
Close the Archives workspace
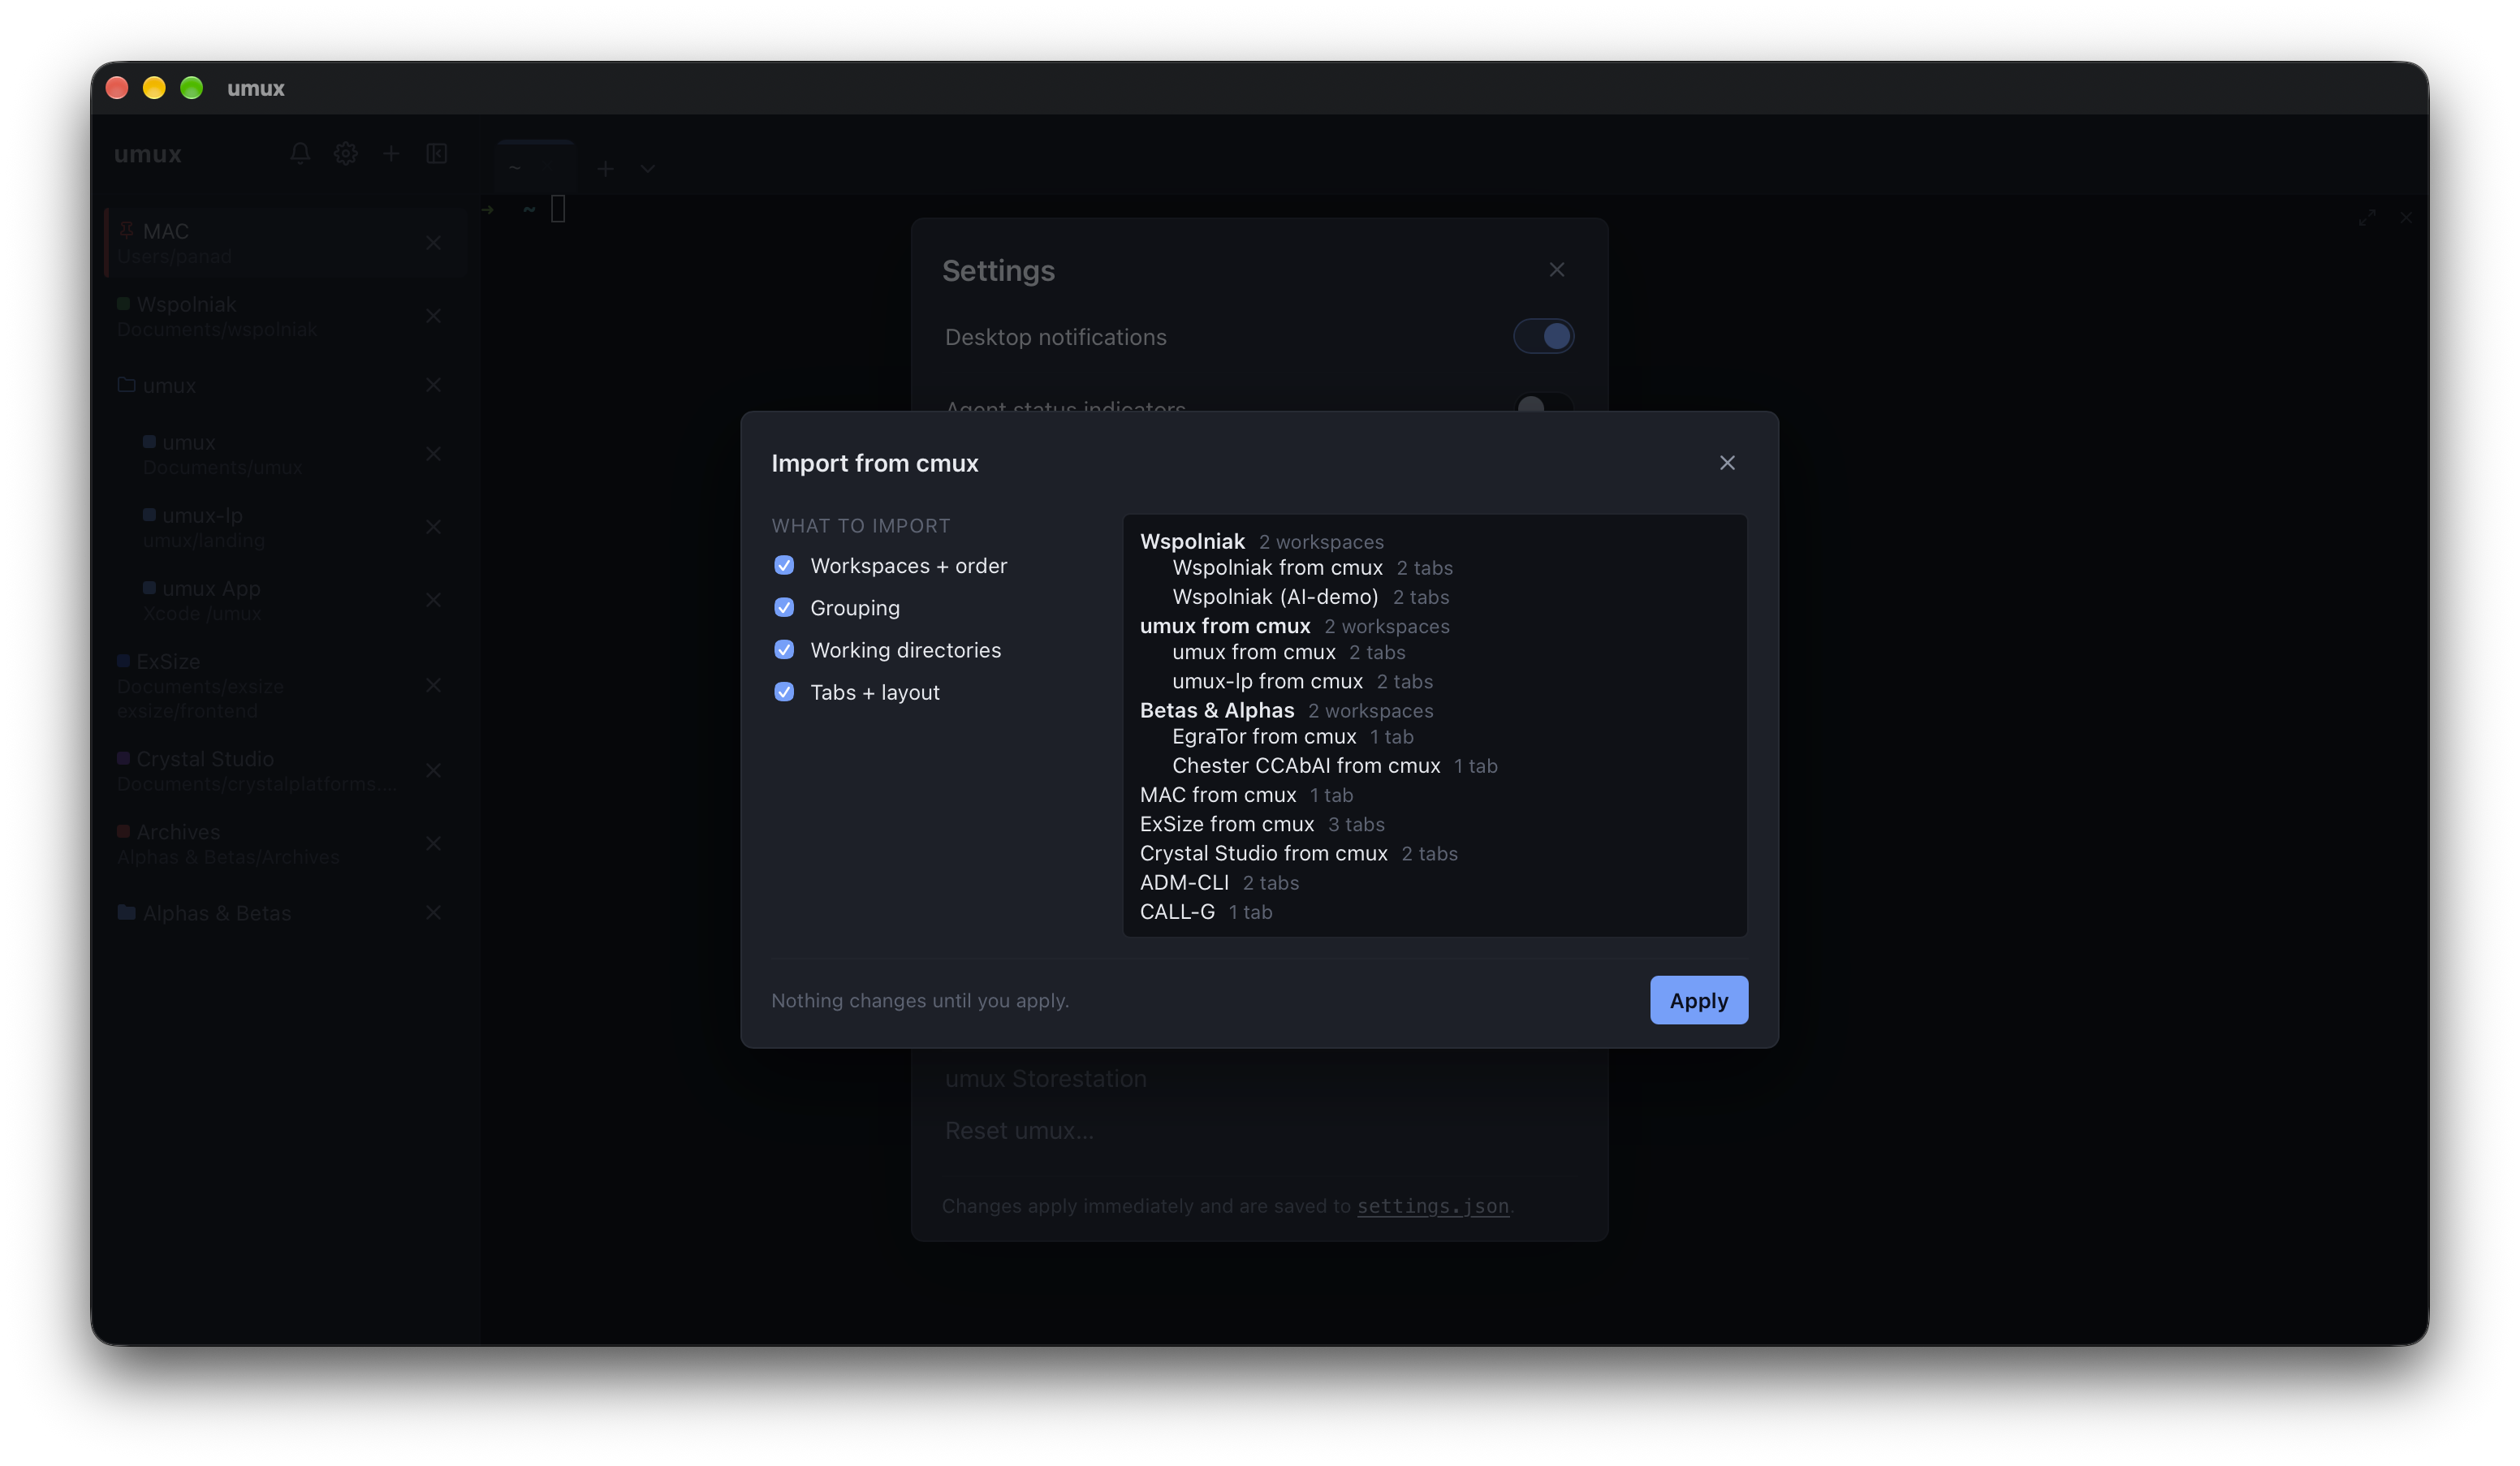[x=433, y=843]
